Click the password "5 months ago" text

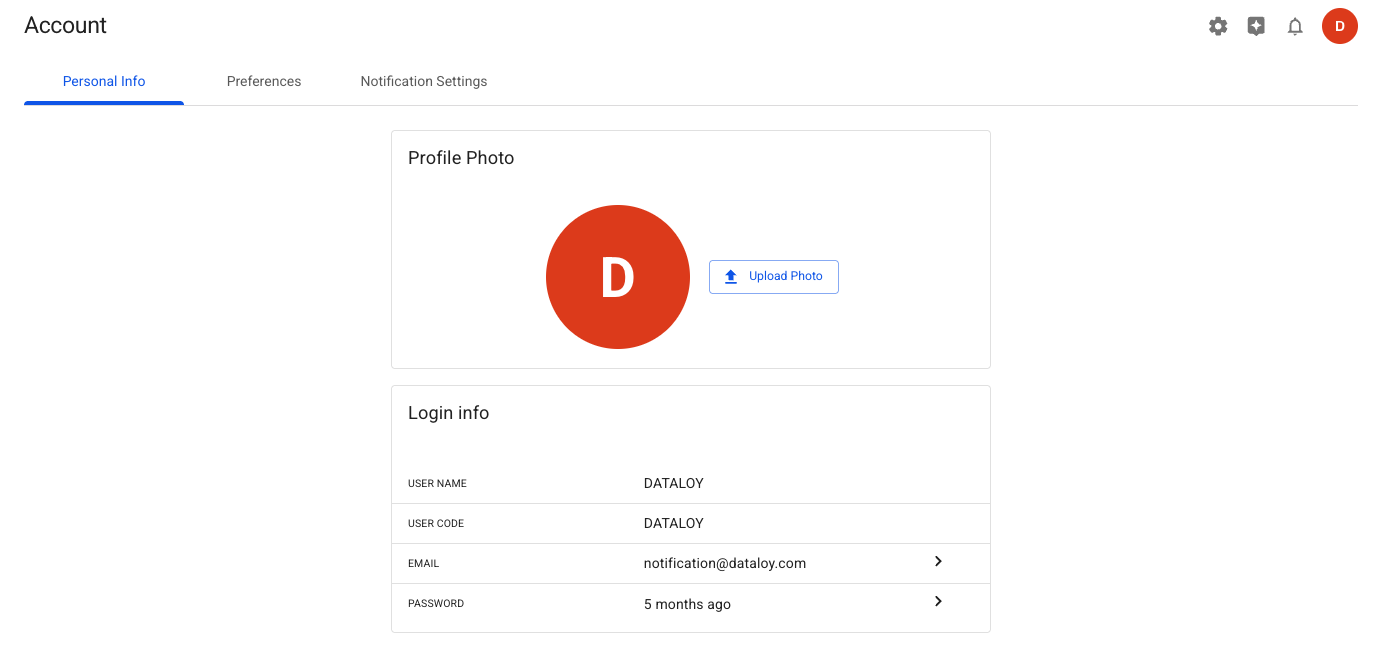[687, 605]
